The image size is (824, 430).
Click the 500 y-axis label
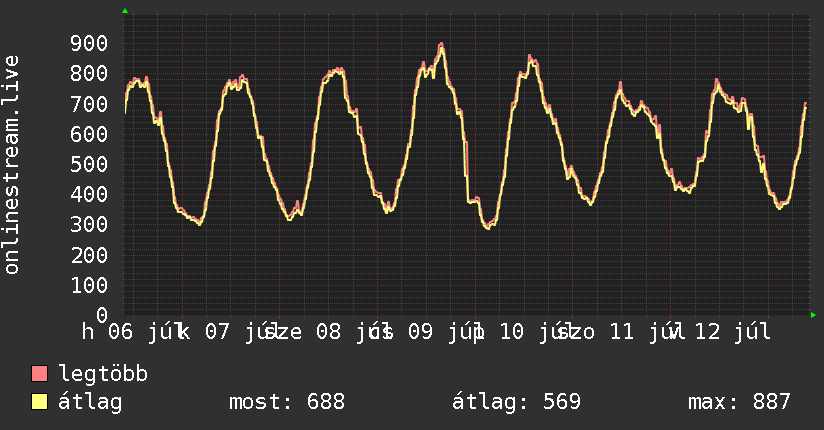tap(89, 165)
